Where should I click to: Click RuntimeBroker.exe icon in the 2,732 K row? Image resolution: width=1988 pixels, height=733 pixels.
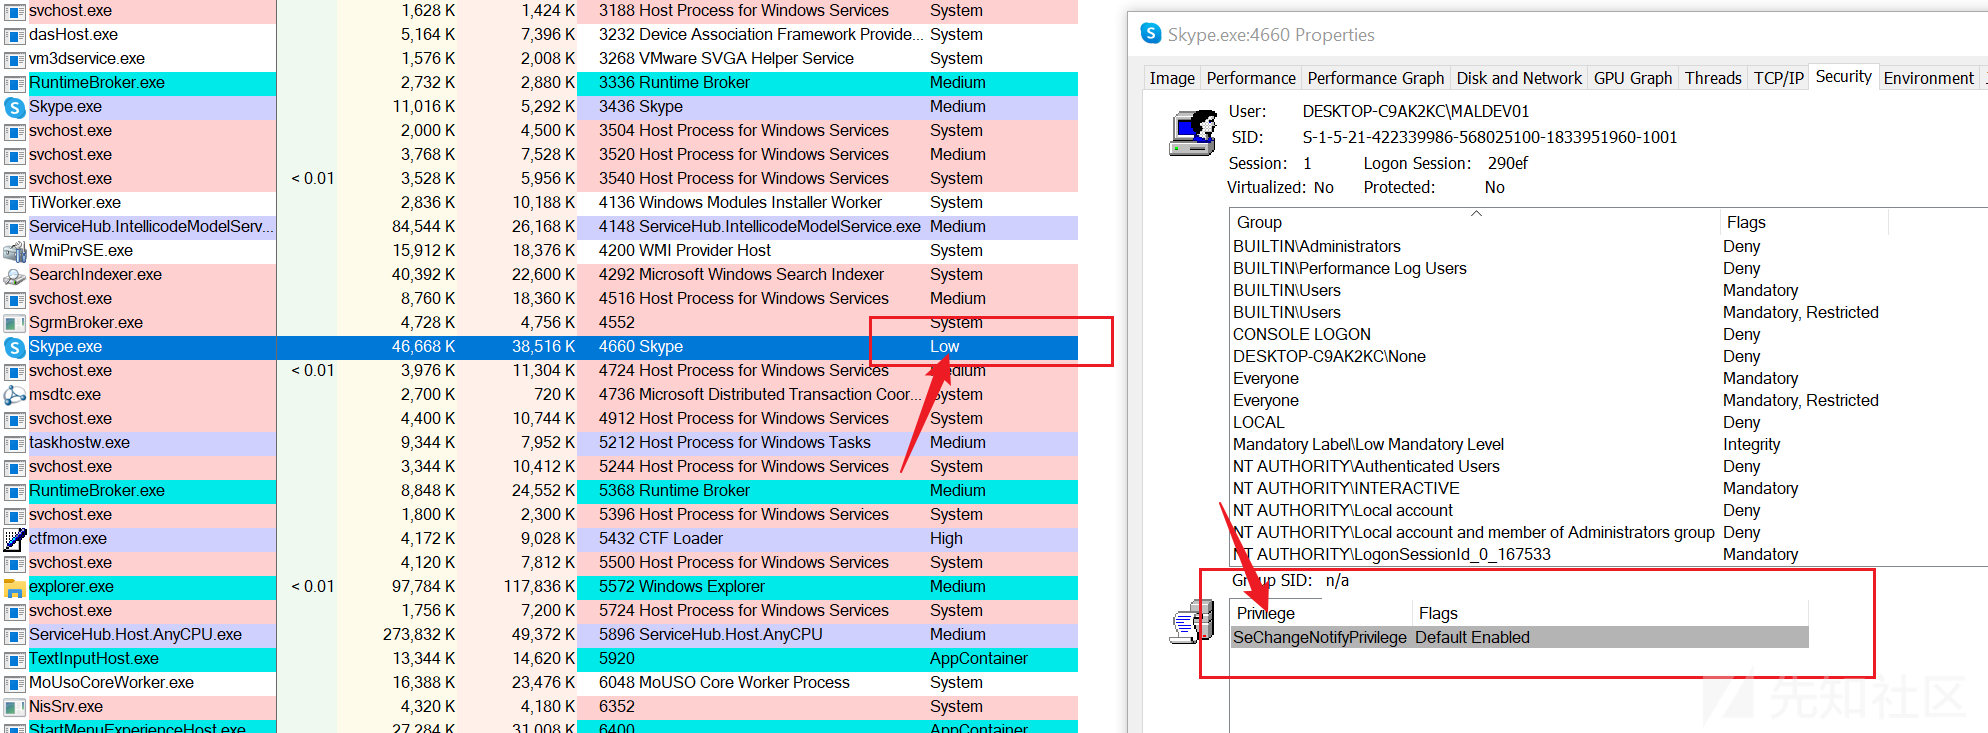[x=15, y=83]
